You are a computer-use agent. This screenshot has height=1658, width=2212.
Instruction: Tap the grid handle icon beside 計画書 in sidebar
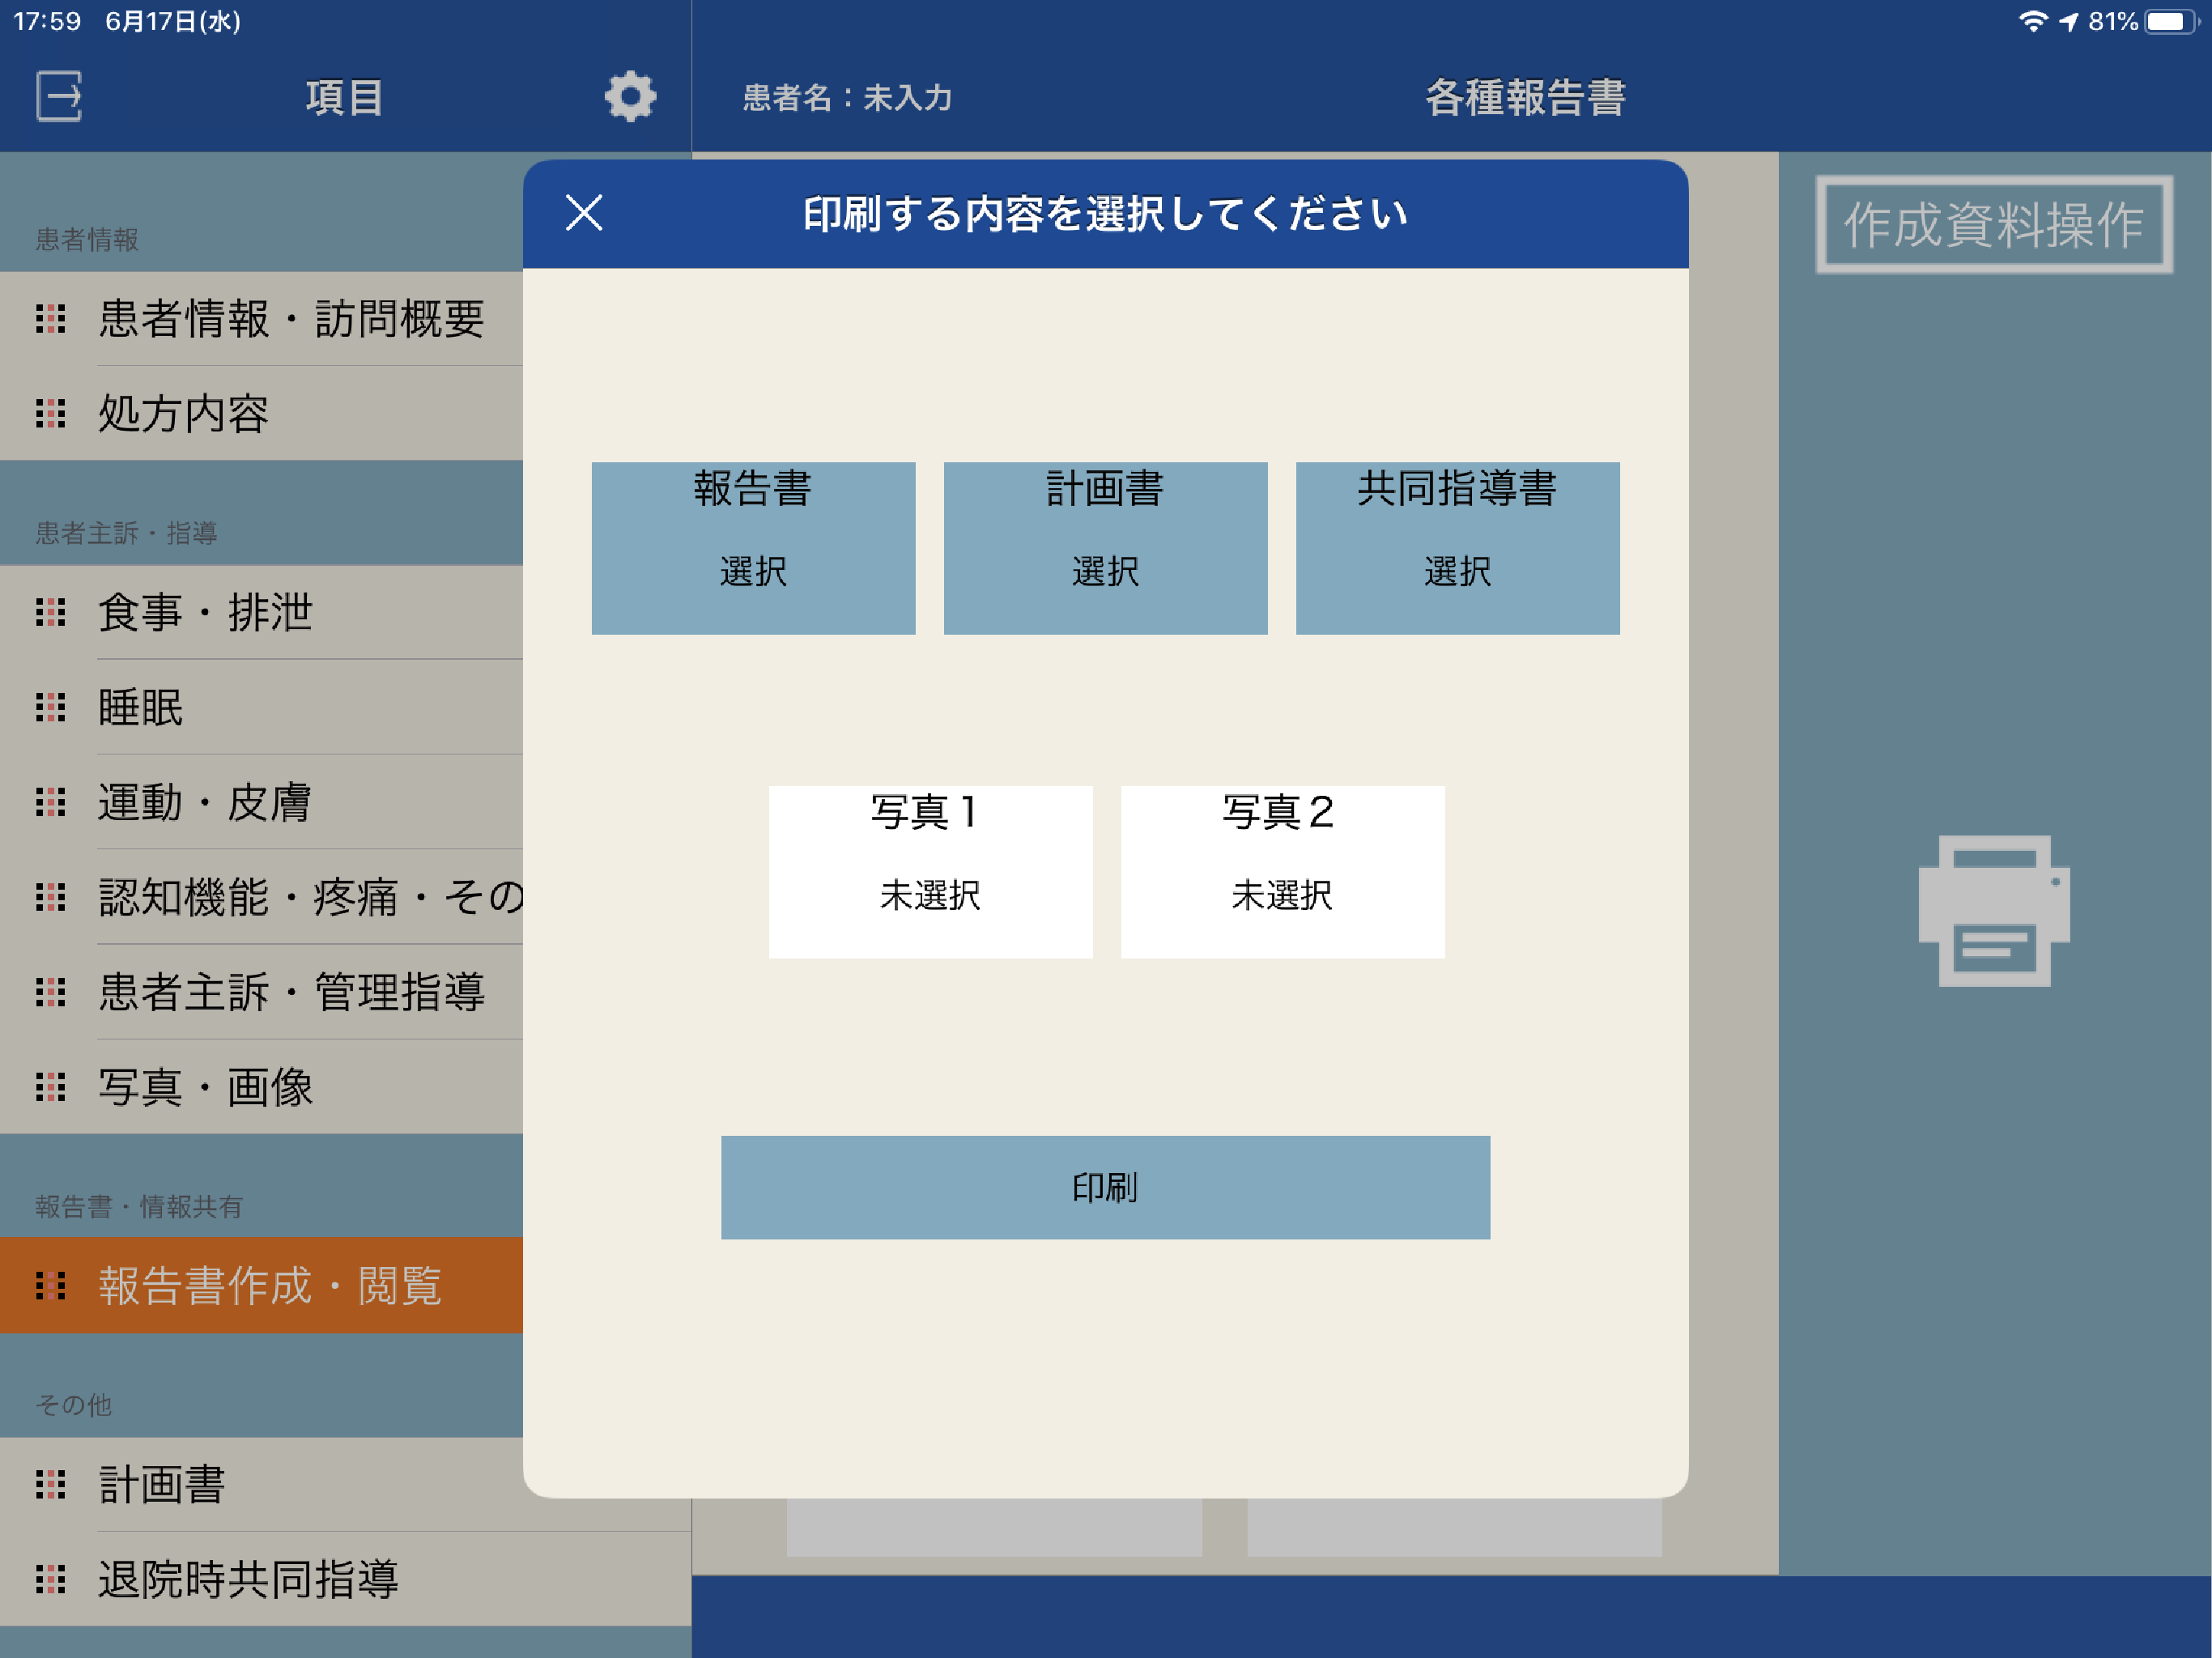pos(51,1484)
